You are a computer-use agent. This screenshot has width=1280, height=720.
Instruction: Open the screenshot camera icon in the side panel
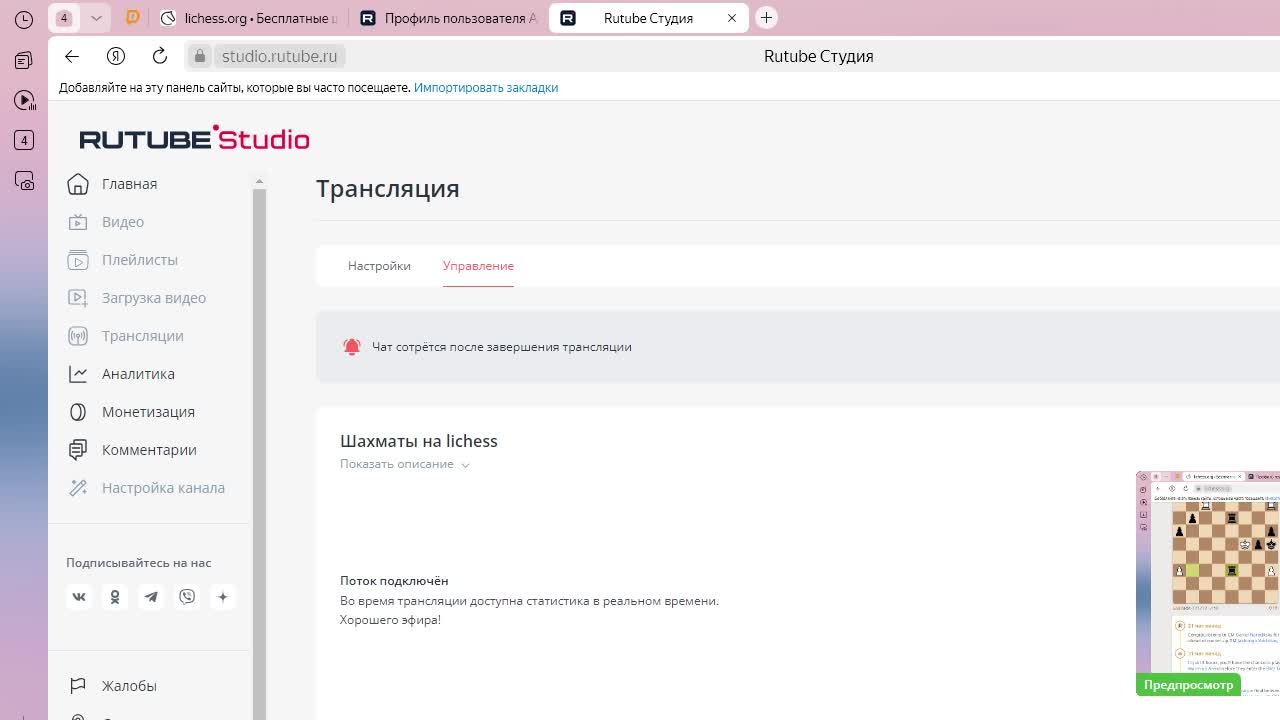click(x=24, y=181)
